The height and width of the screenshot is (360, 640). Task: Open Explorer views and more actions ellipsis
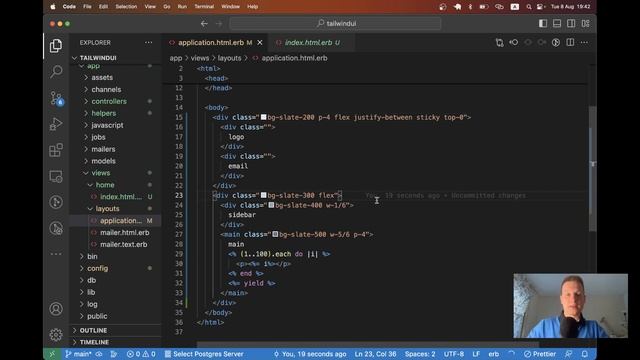click(x=148, y=42)
